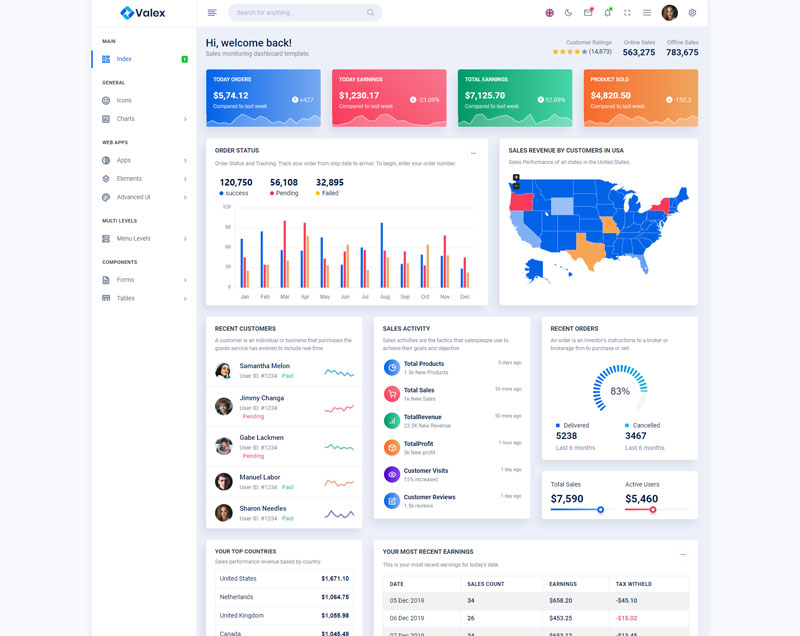Open the settings gear in header

(692, 13)
